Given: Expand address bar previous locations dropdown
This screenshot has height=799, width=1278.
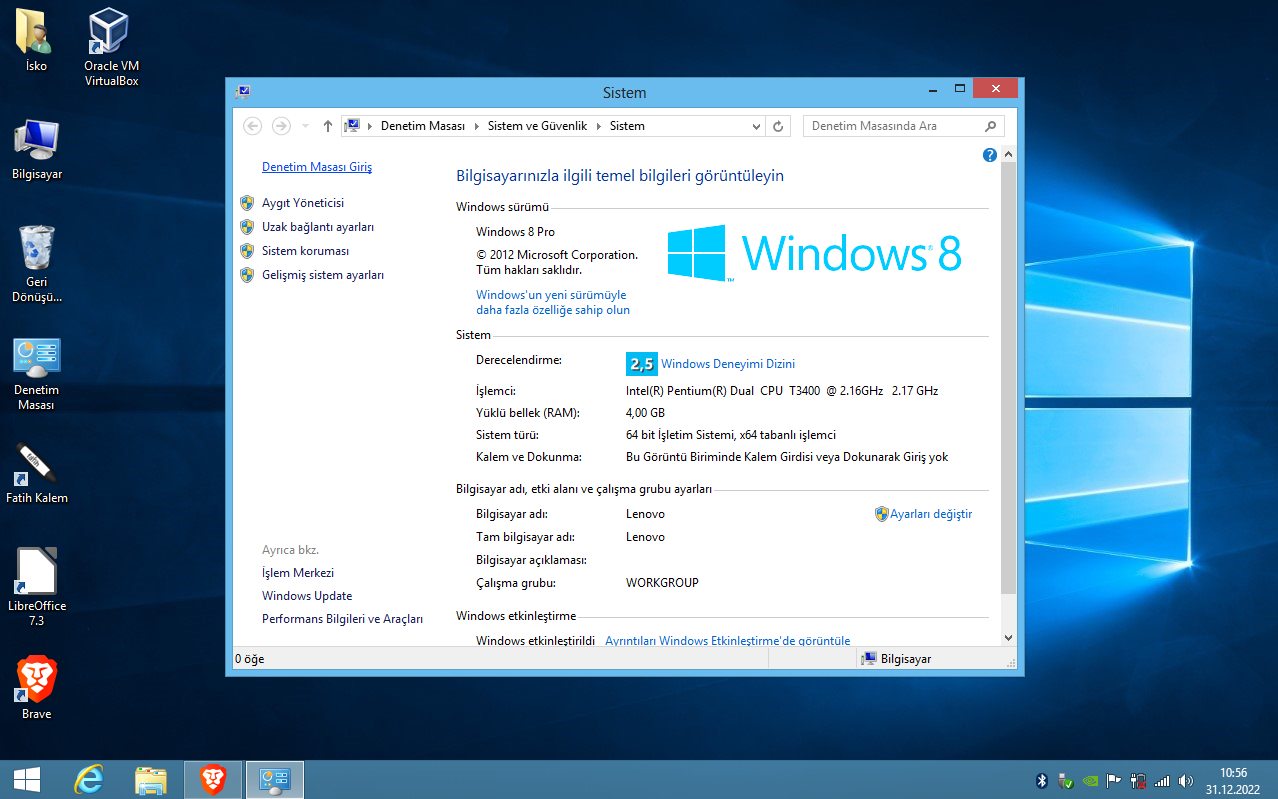Looking at the screenshot, I should click(x=757, y=126).
